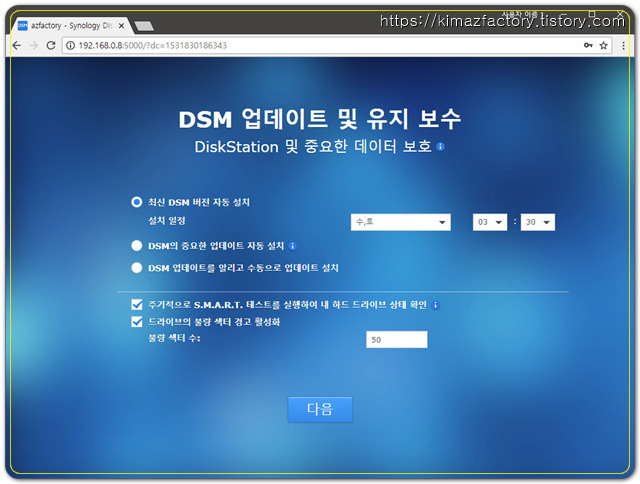640x484 pixels.
Task: Click the browser back arrow
Action: [x=16, y=45]
